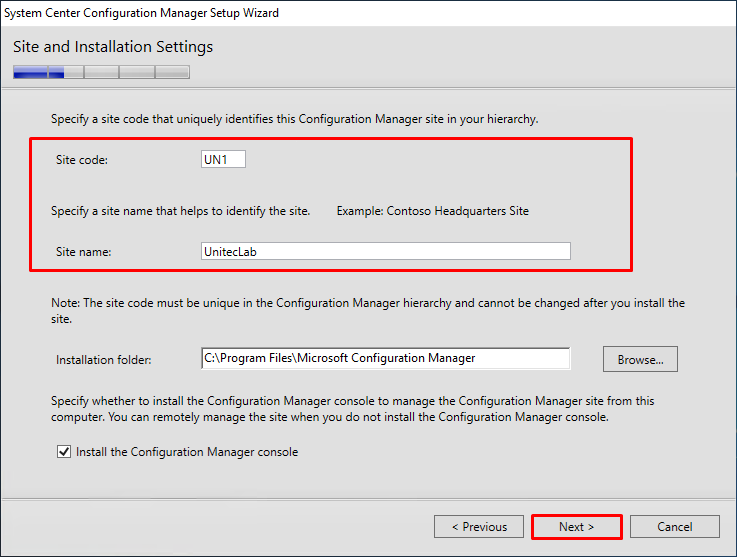Viewport: 737px width, 557px height.
Task: Click the 'Site code:' label
Action: (82, 160)
